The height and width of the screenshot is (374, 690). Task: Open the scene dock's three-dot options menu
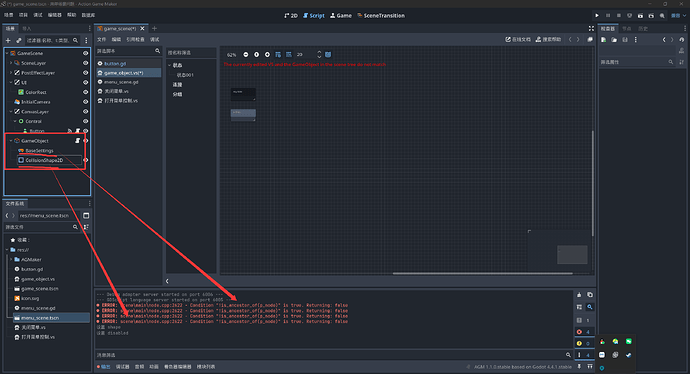(x=86, y=40)
